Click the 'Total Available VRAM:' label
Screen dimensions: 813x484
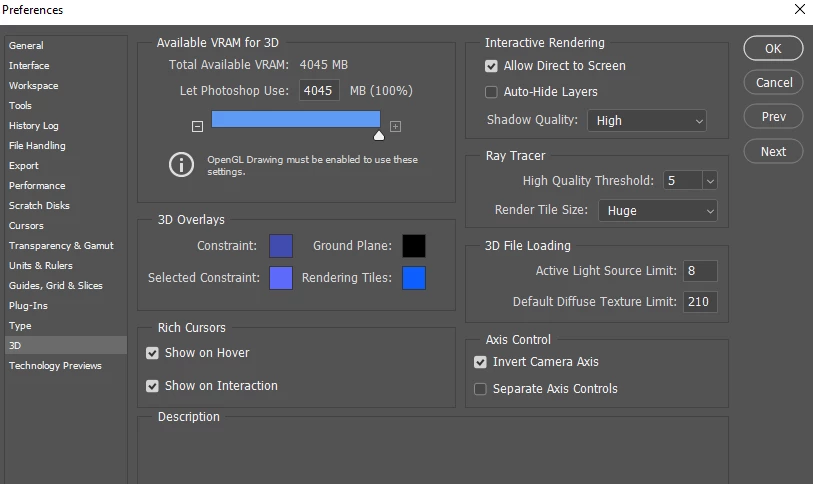coord(229,65)
